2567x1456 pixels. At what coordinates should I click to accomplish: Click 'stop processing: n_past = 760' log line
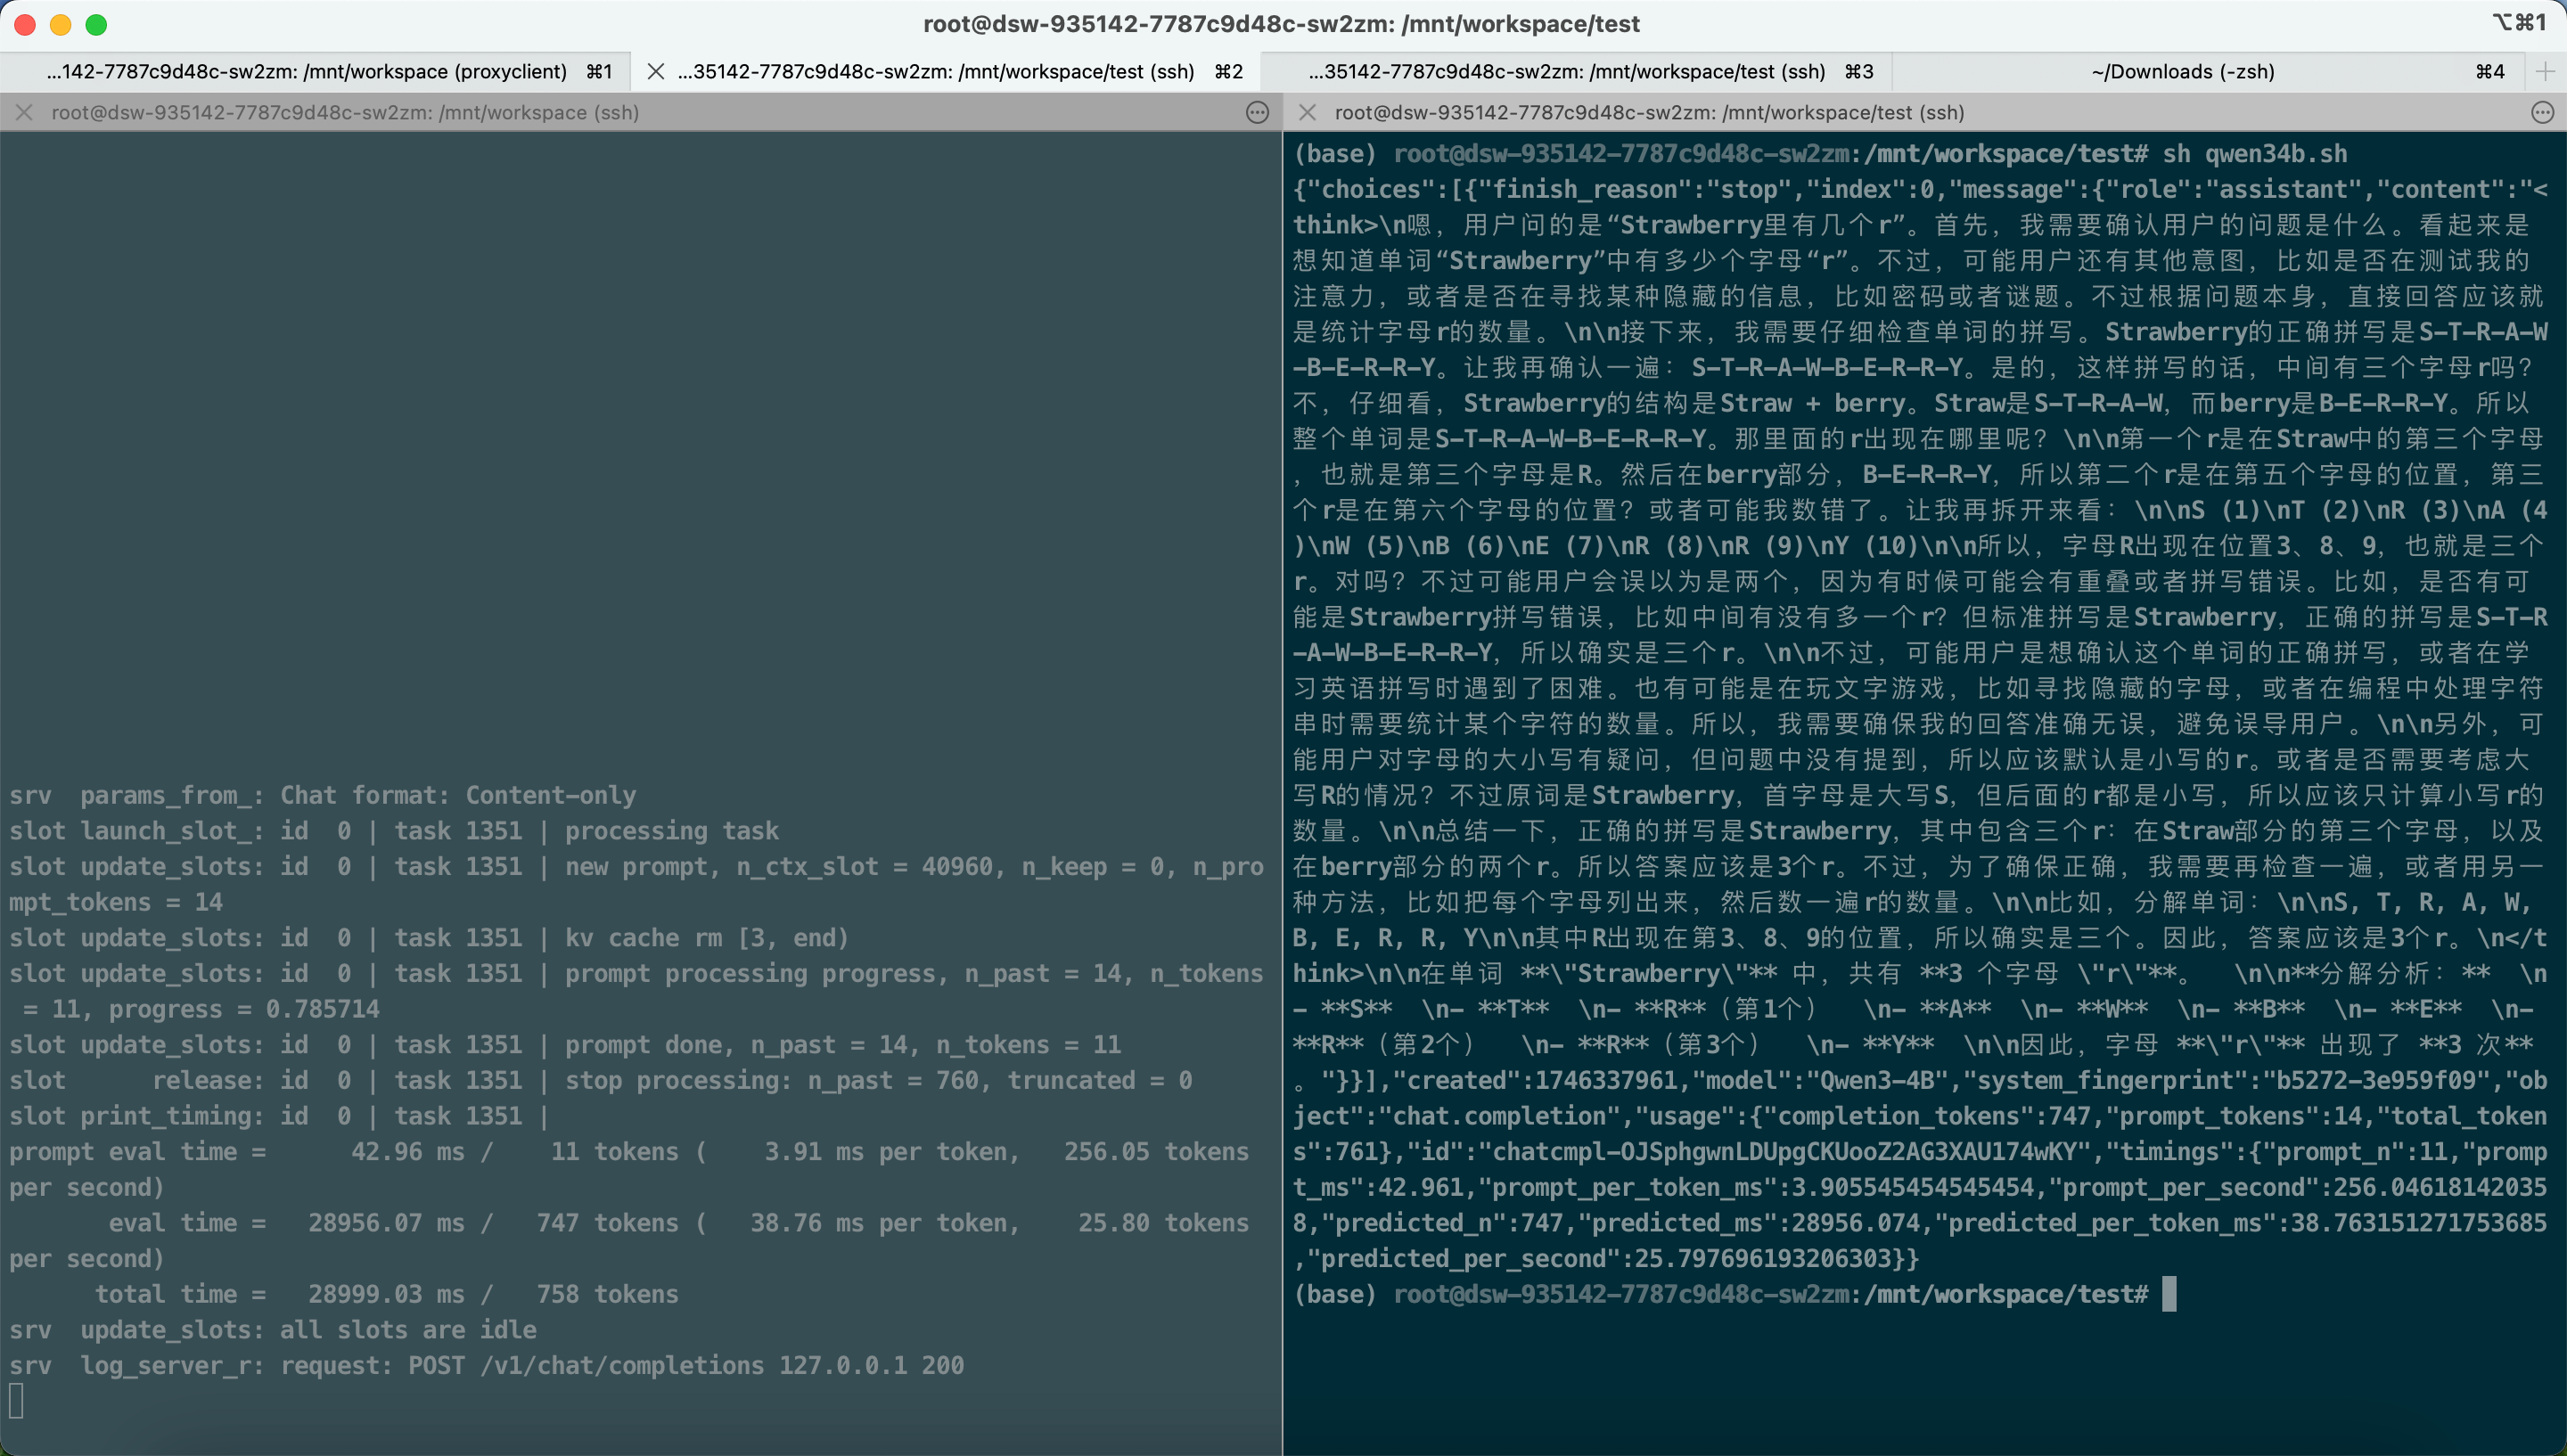(601, 1080)
